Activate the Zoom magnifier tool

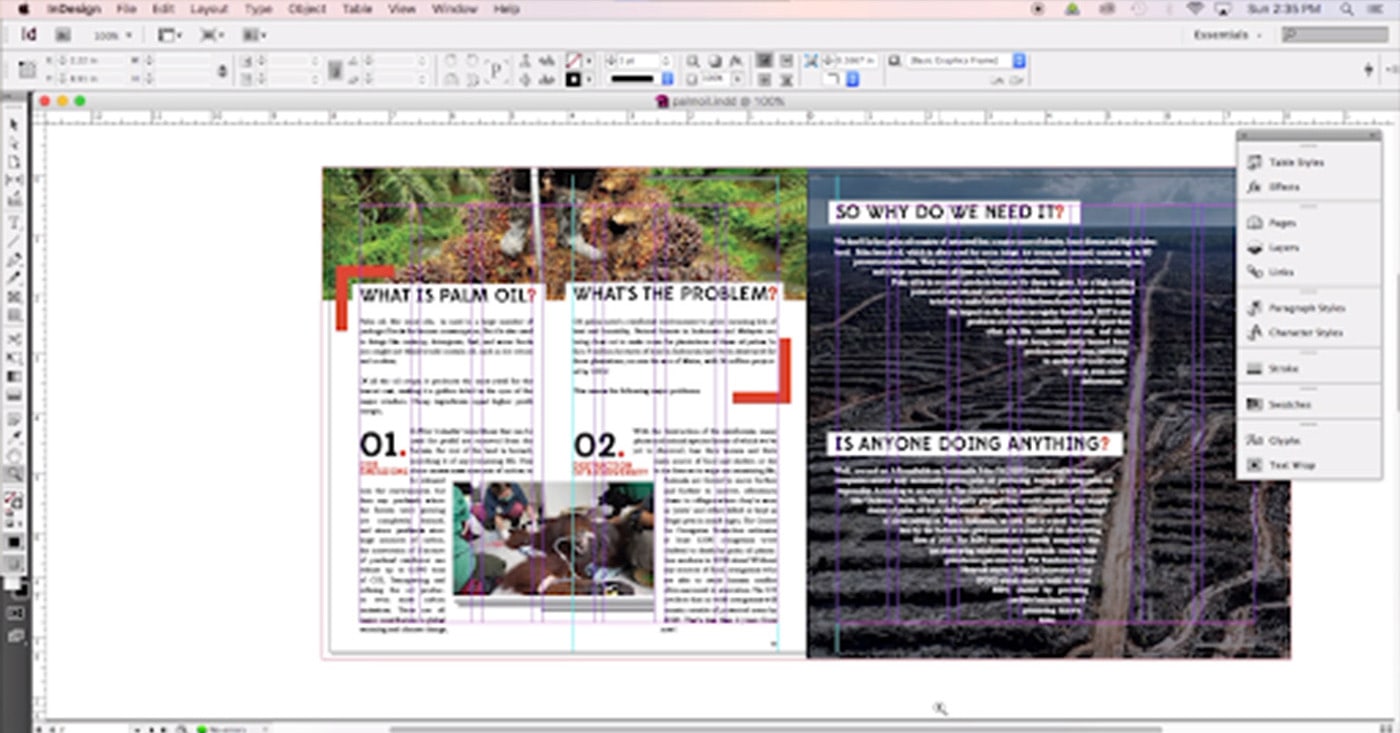[x=14, y=473]
